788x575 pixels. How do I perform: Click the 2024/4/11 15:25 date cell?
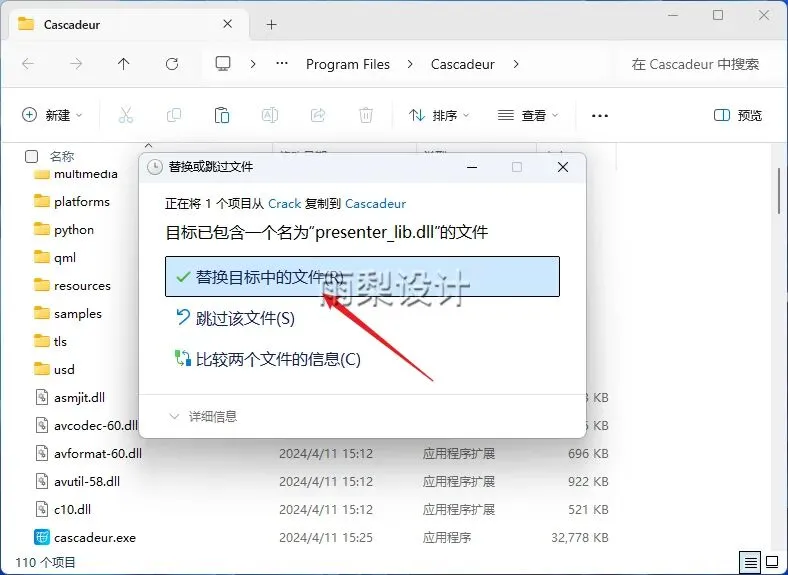[326, 537]
